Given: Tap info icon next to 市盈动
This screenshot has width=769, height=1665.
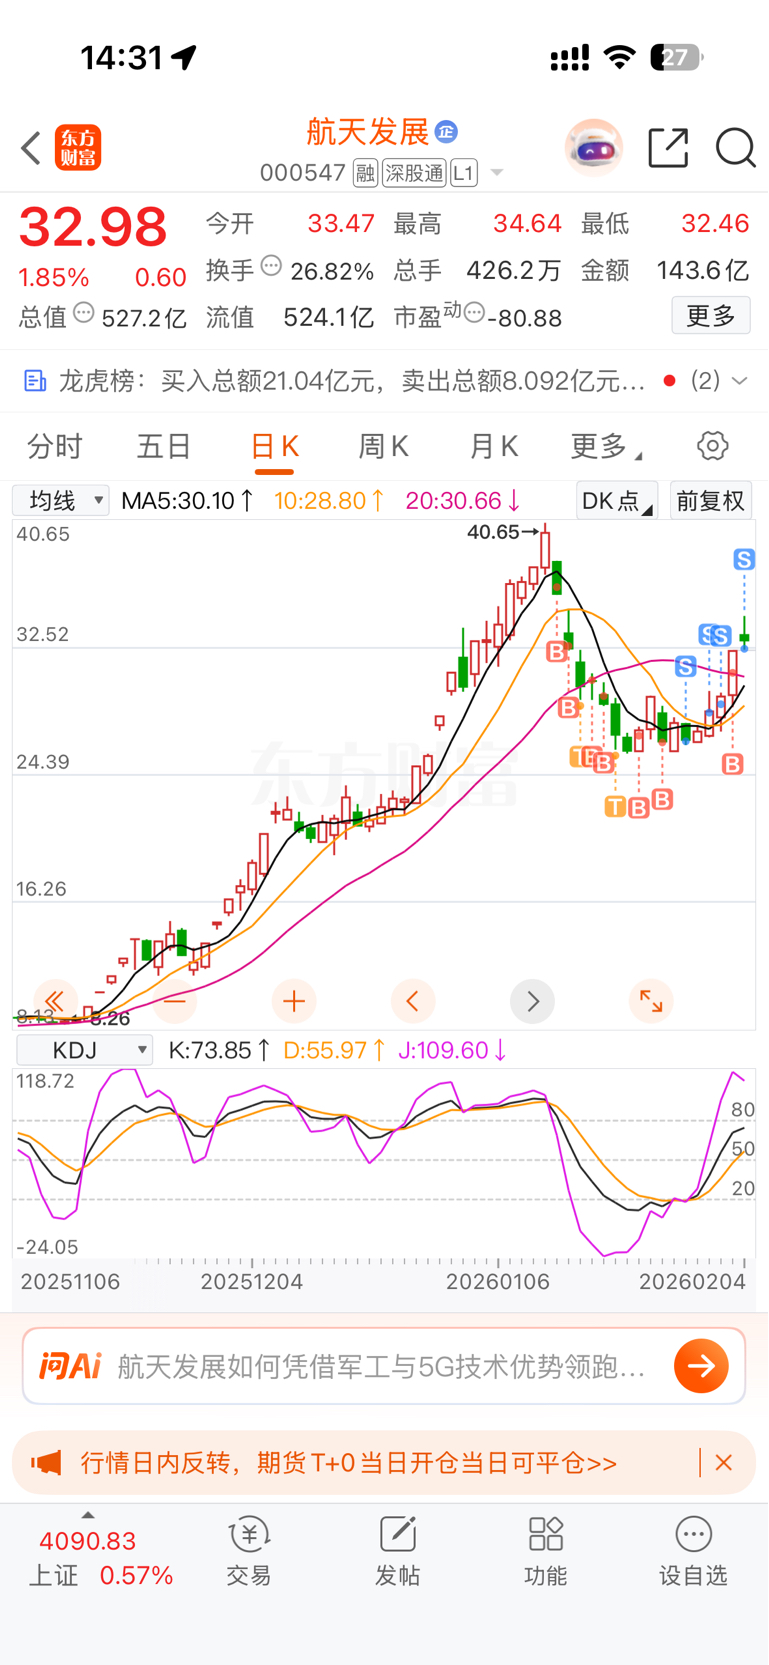Looking at the screenshot, I should point(474,313).
